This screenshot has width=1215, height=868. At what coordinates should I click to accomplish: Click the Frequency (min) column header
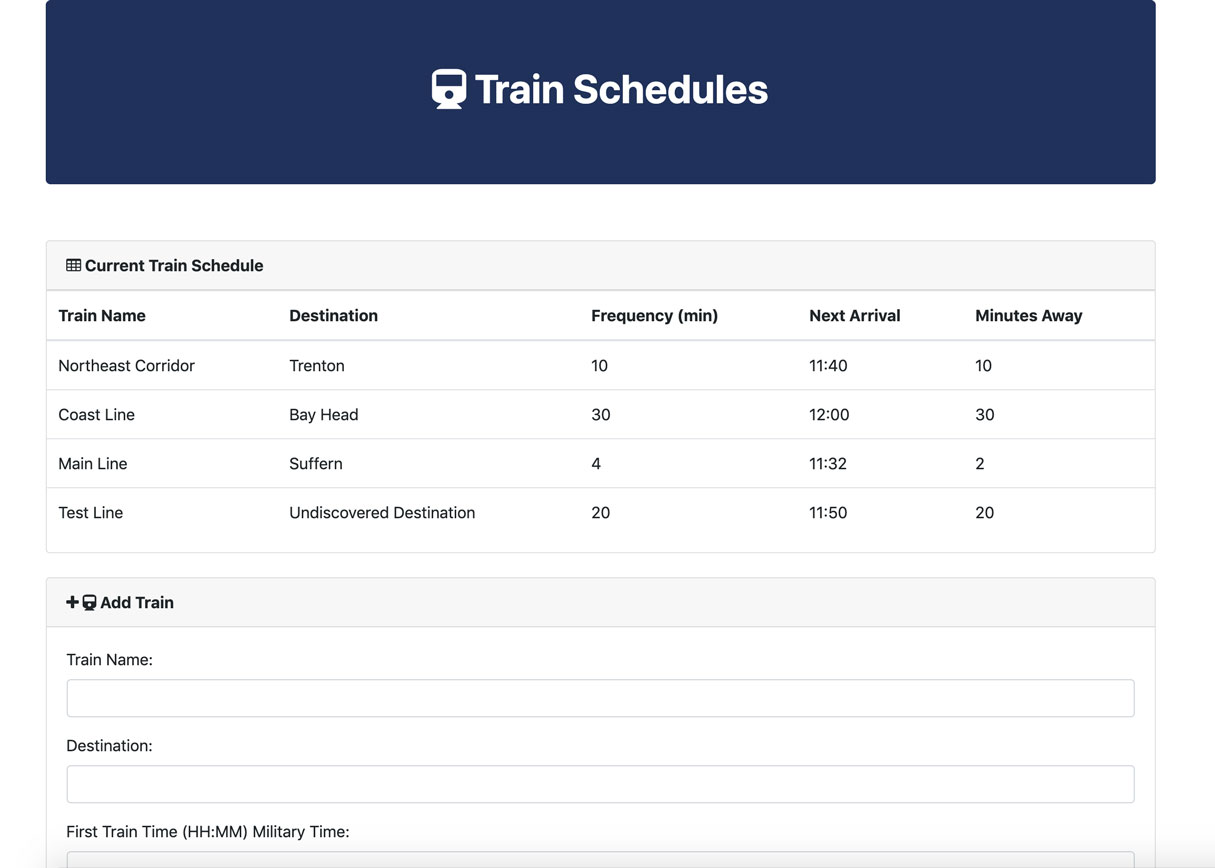[x=654, y=315]
